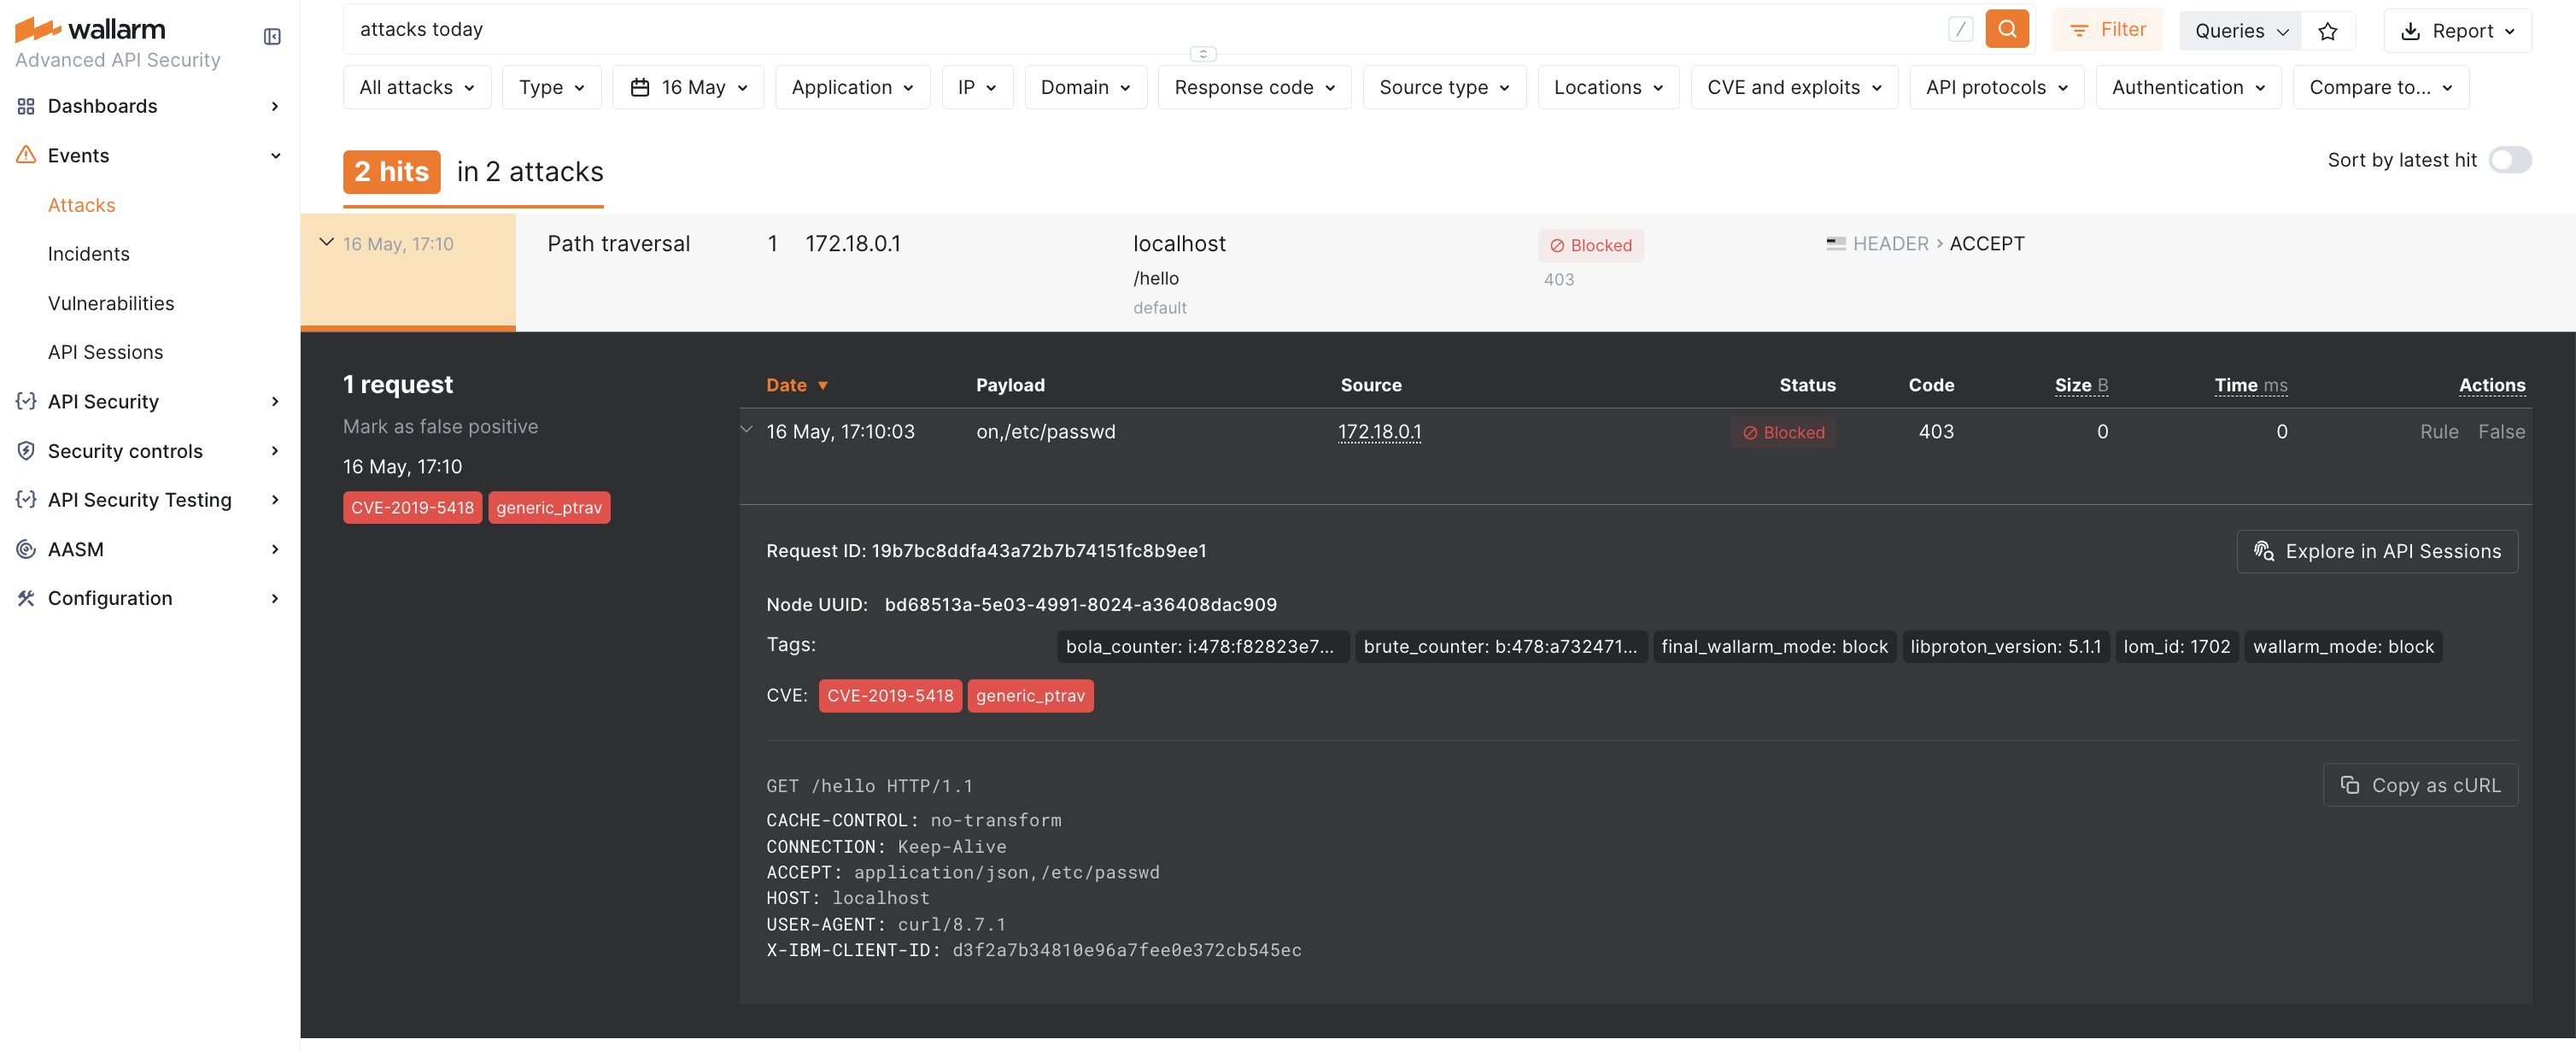Click the star icon to save the query

click(2327, 31)
